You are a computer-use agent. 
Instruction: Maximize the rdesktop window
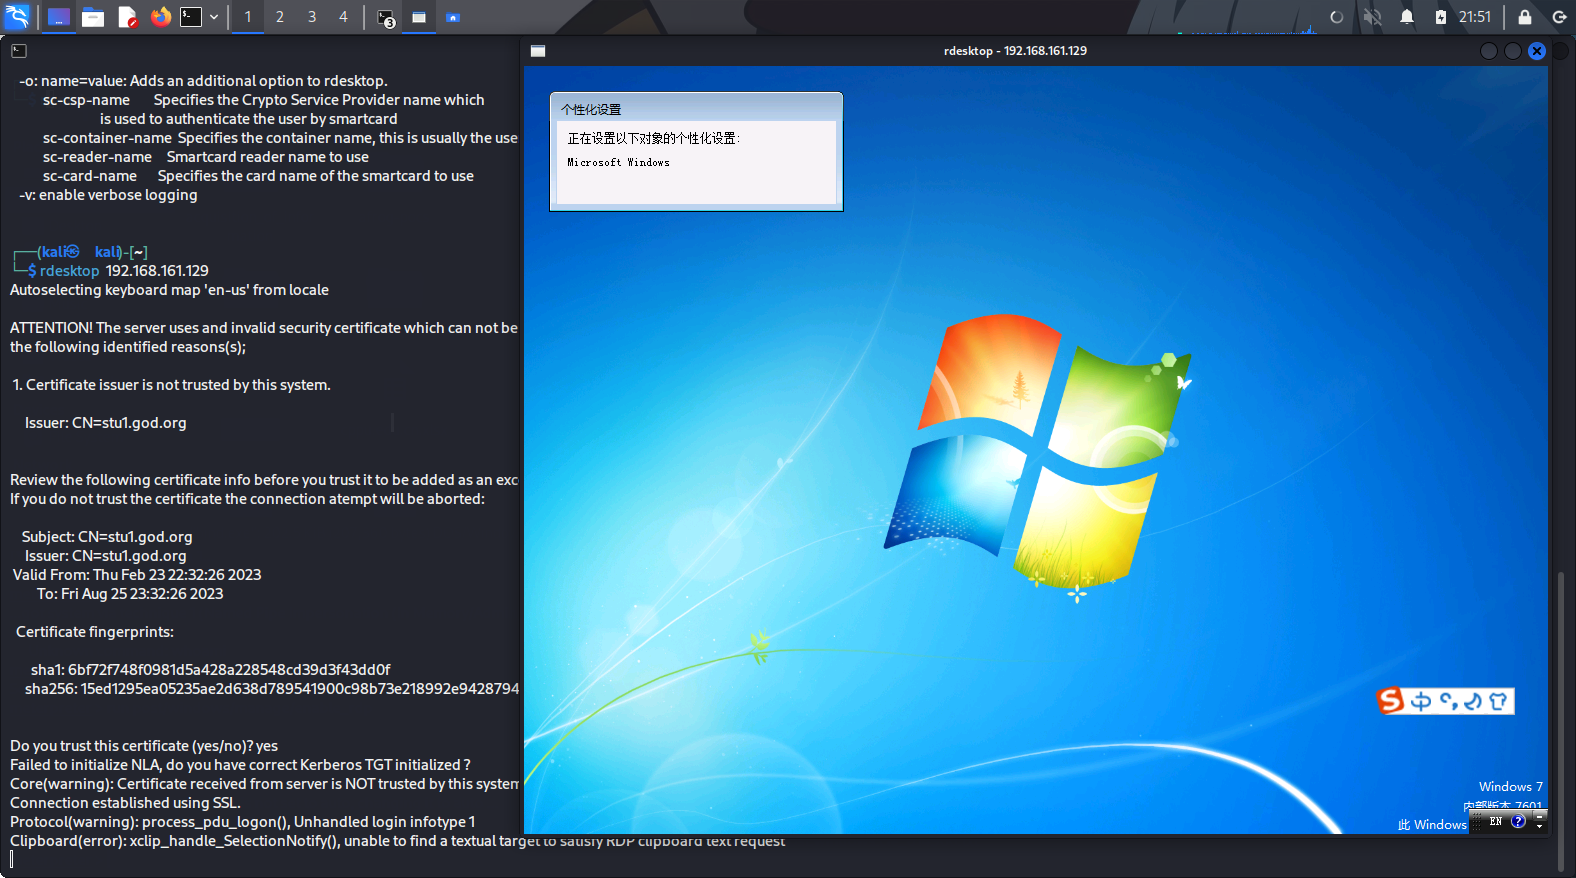point(1513,51)
